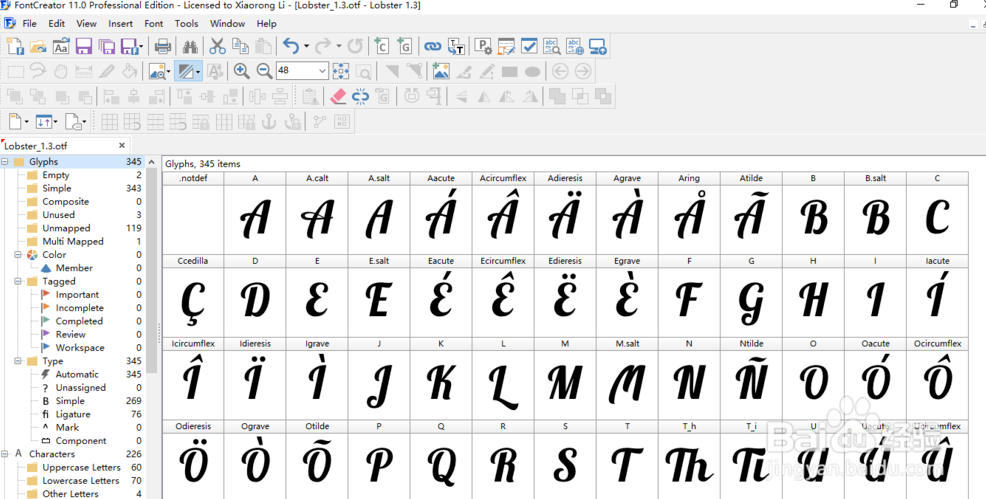Click the Cut scissors icon

pos(217,46)
